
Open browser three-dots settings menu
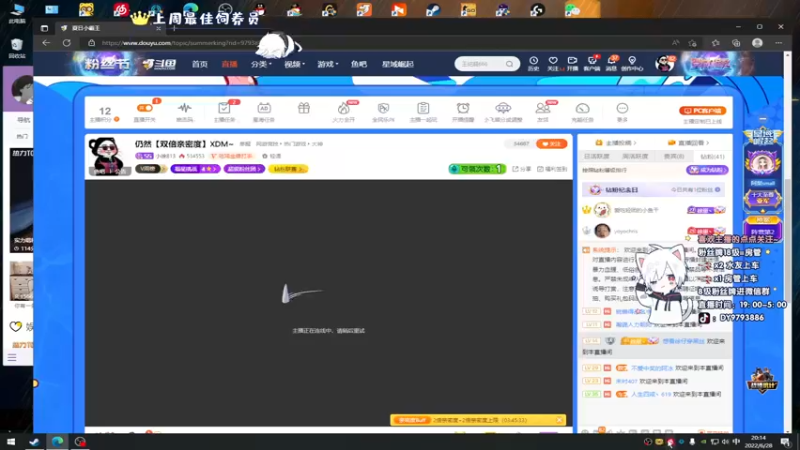click(x=779, y=43)
